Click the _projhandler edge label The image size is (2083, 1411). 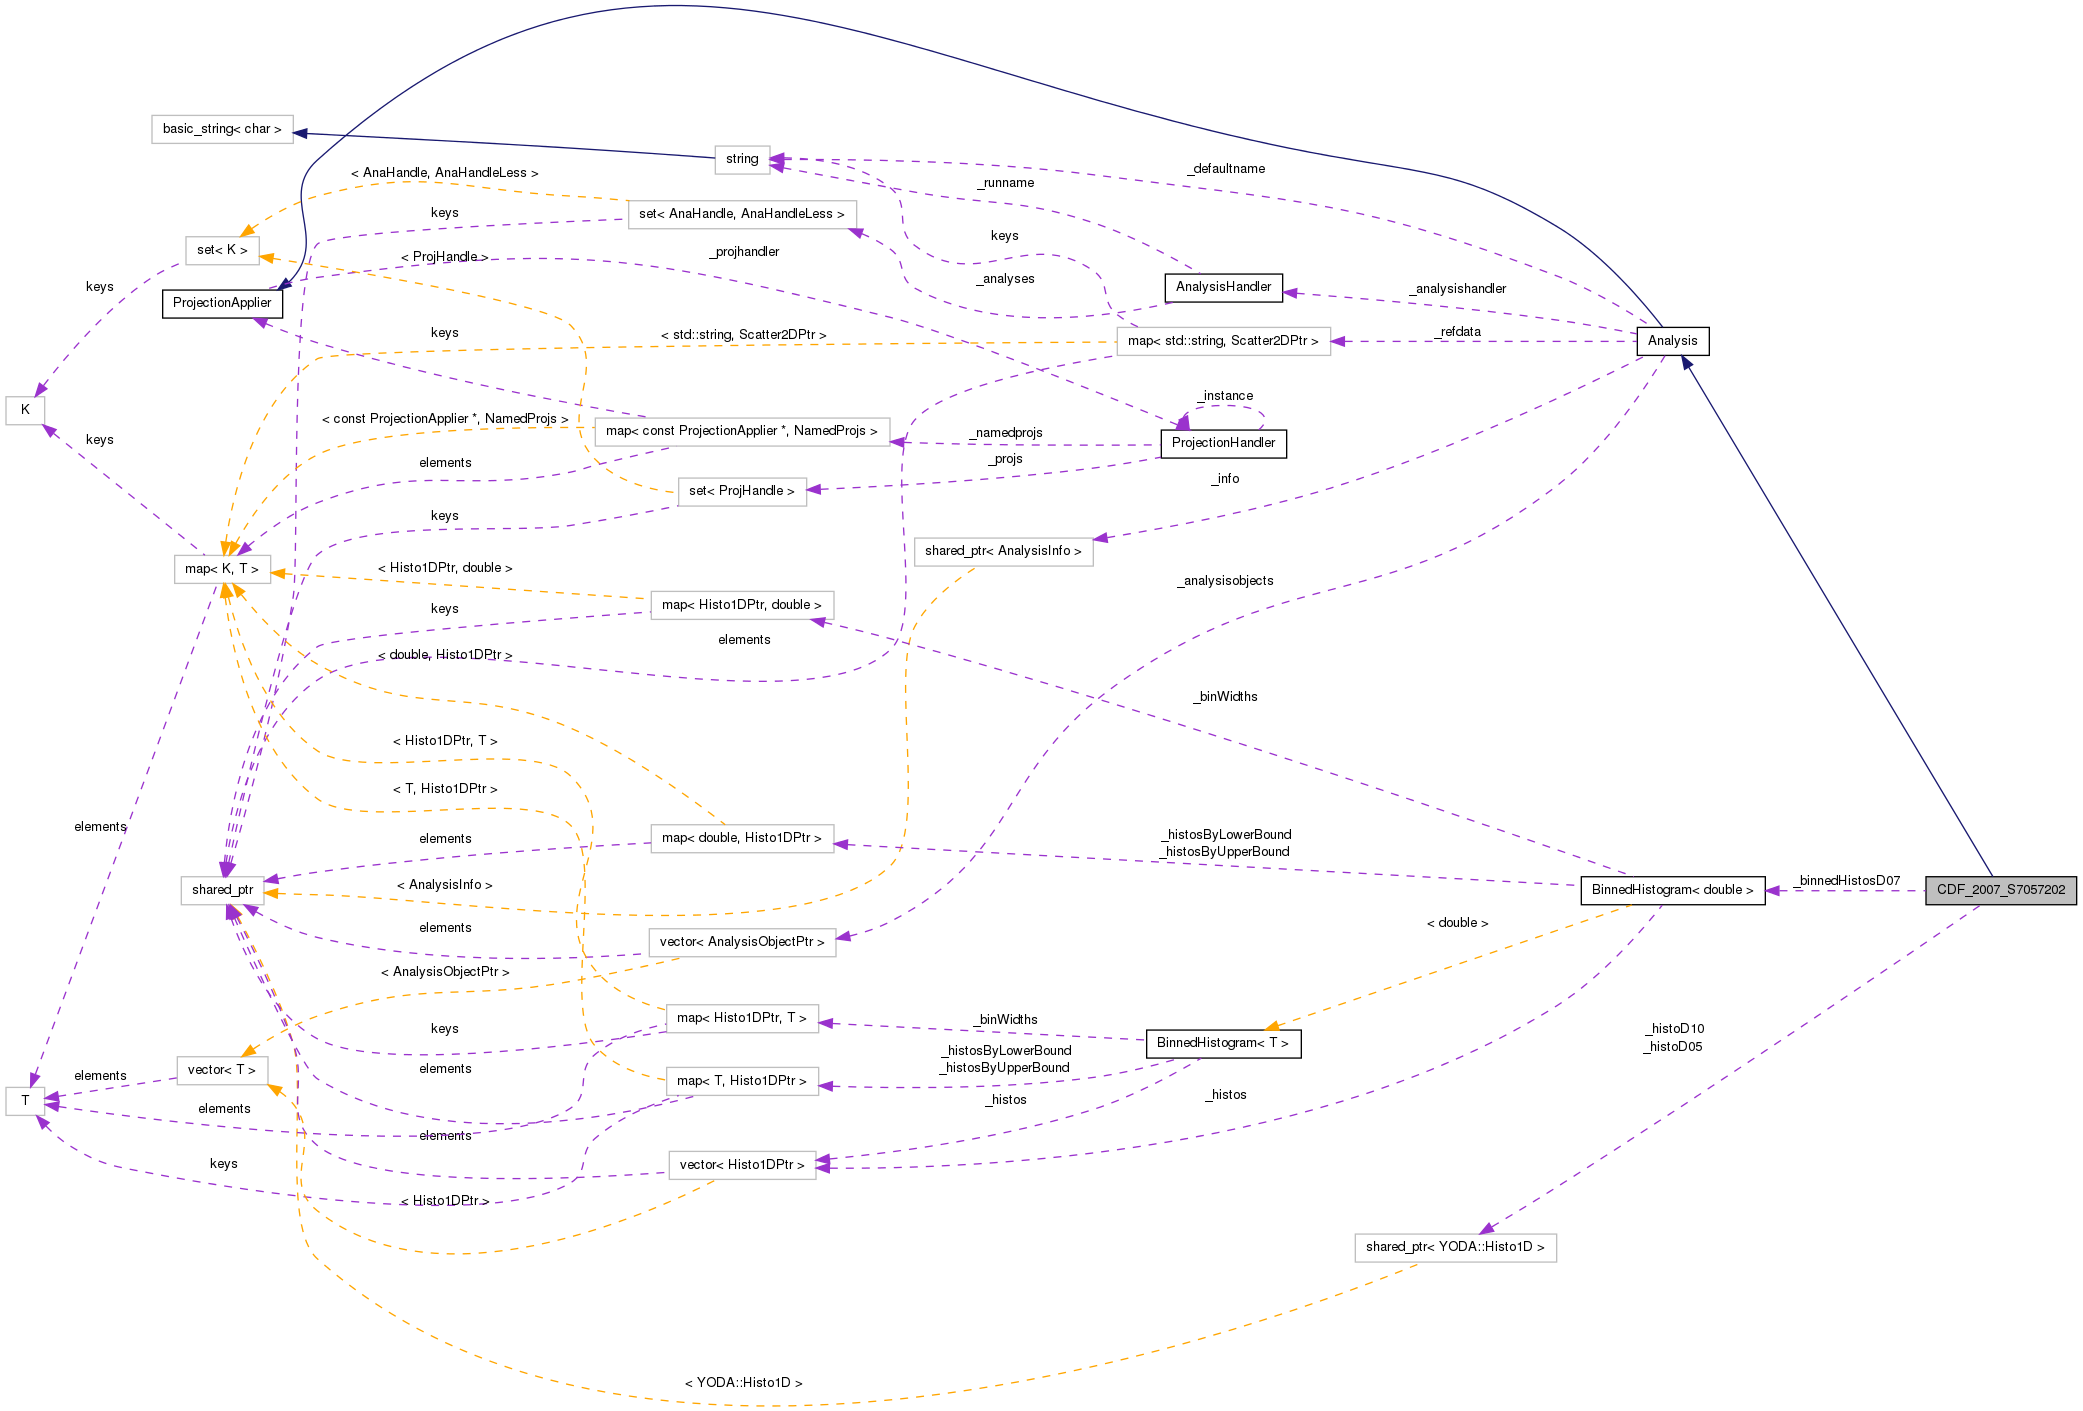(x=744, y=252)
